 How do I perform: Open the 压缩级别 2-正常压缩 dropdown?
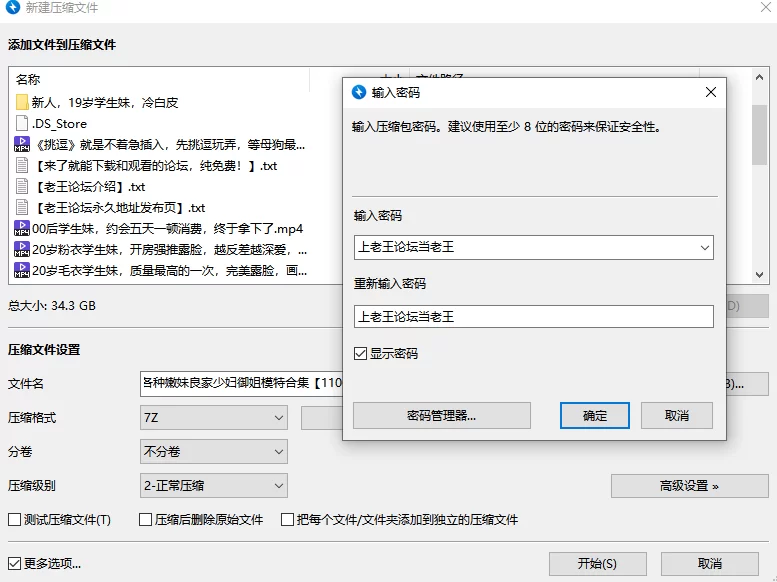tap(213, 486)
